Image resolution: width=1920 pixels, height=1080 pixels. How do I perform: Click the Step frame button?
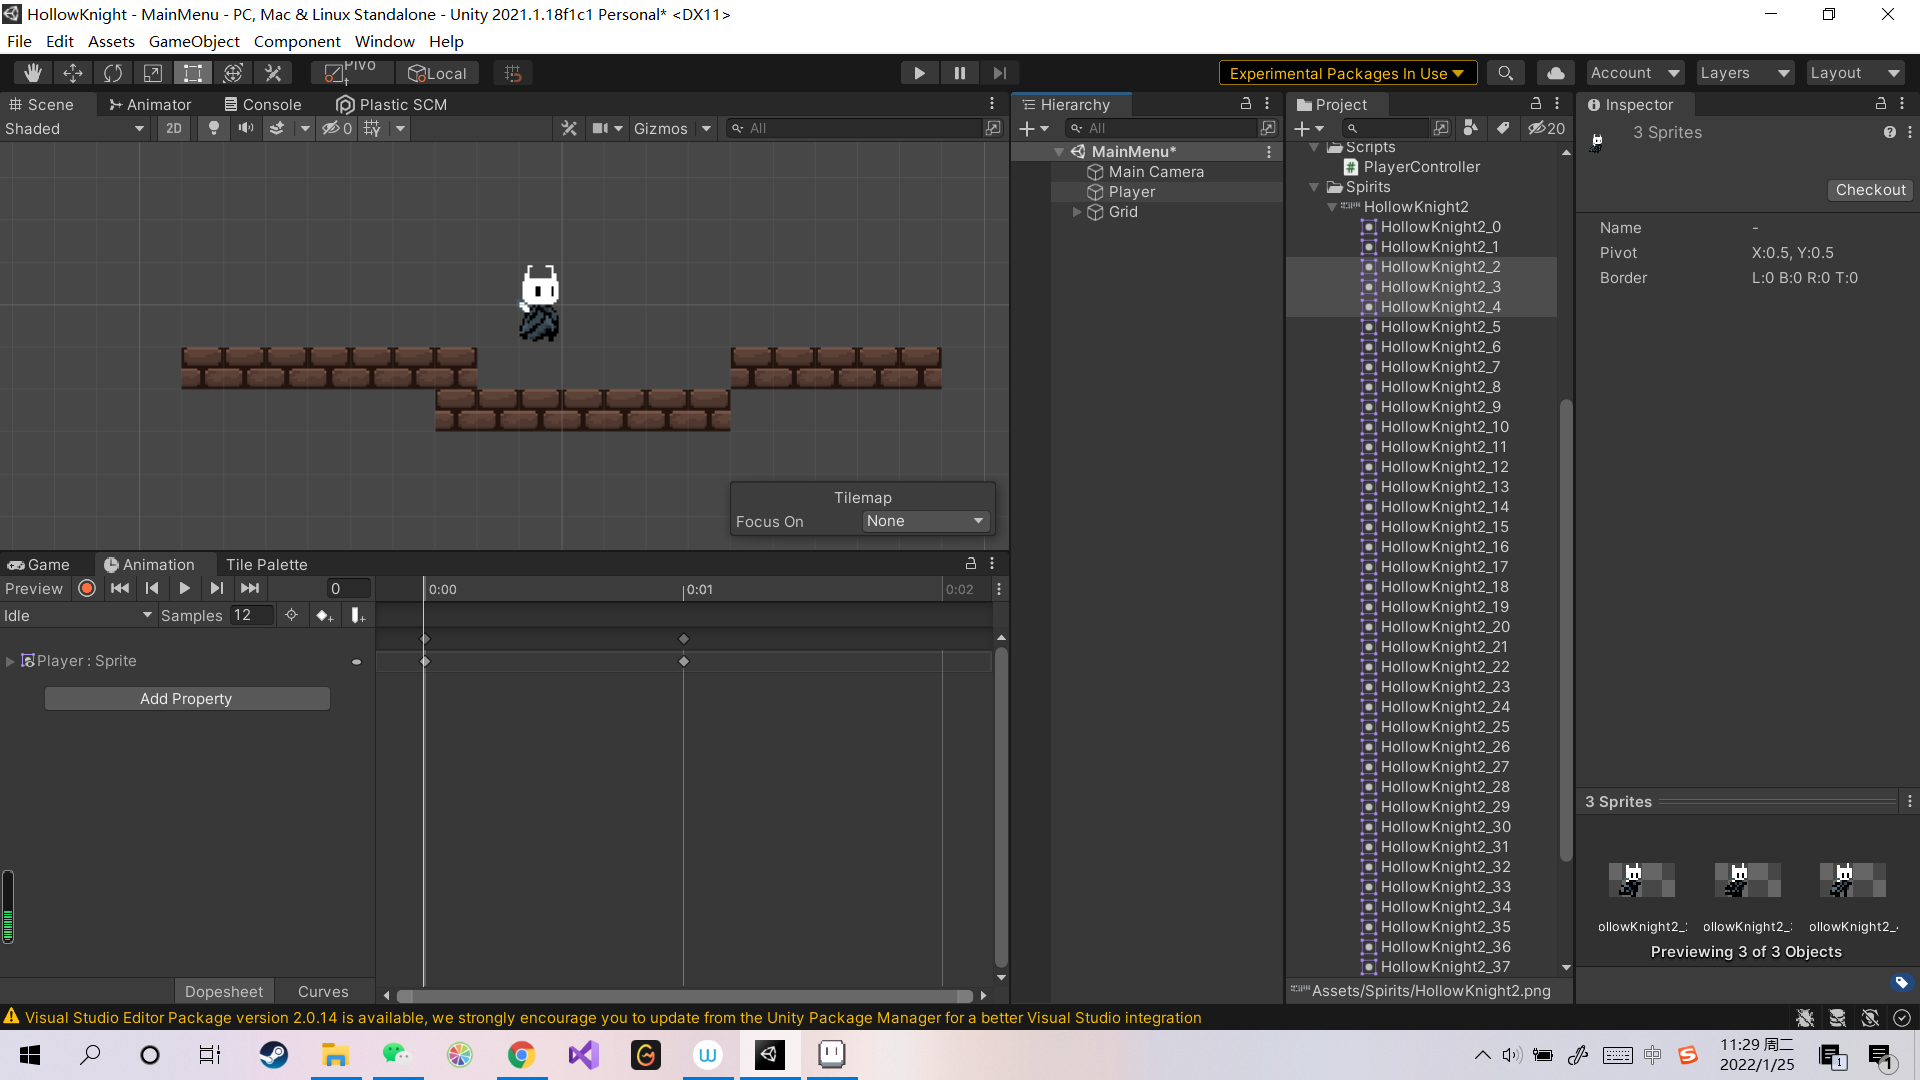[999, 73]
